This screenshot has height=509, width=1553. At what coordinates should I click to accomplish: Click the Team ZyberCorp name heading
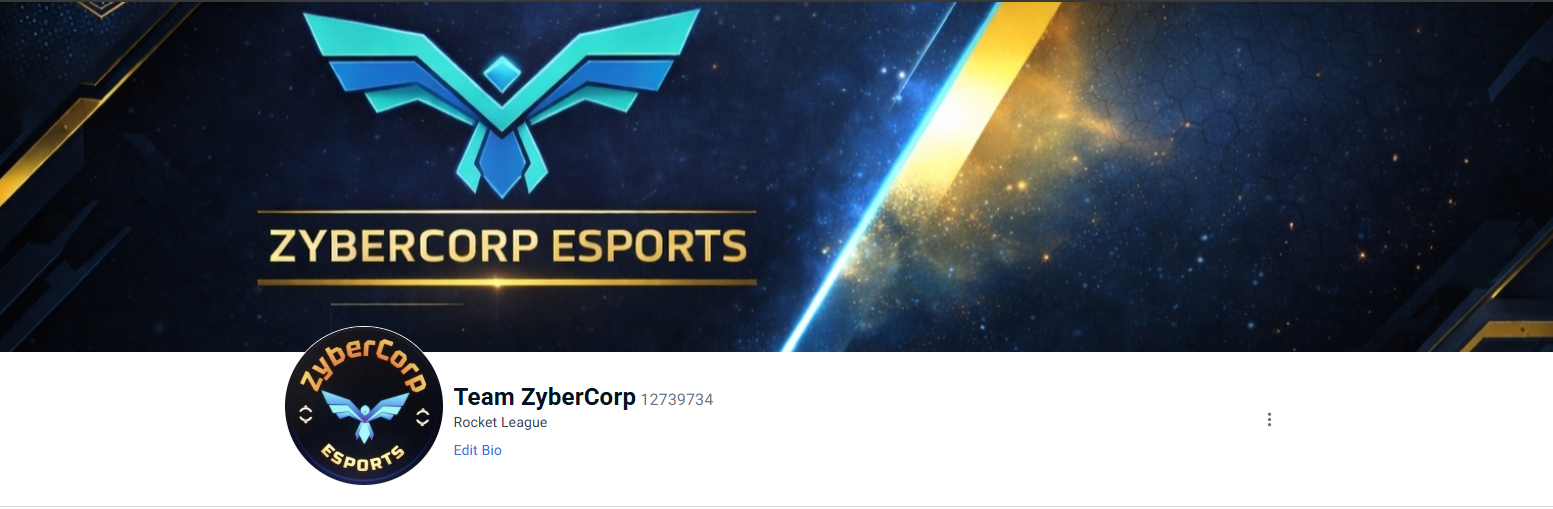pyautogui.click(x=545, y=397)
